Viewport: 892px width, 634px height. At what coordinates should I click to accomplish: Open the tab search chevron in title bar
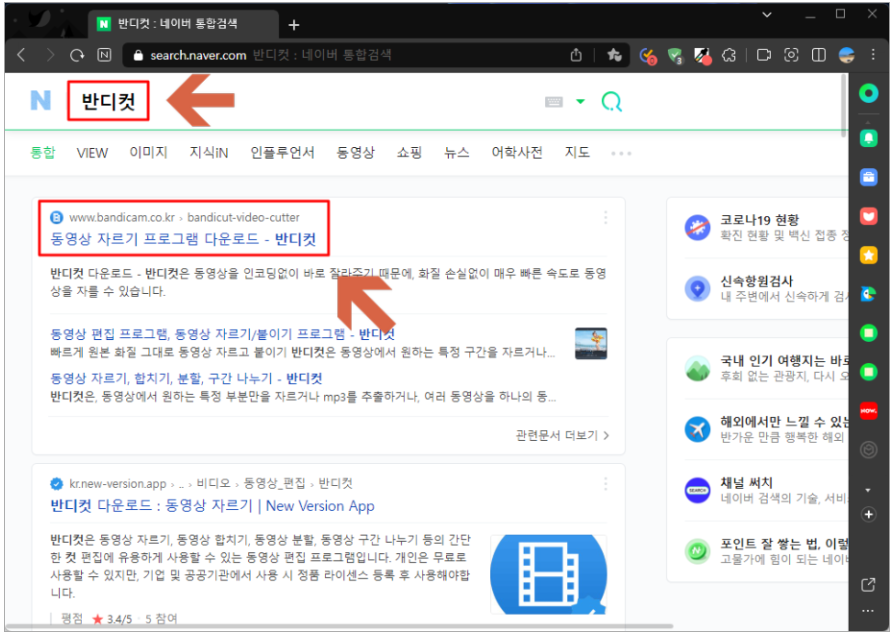767,14
